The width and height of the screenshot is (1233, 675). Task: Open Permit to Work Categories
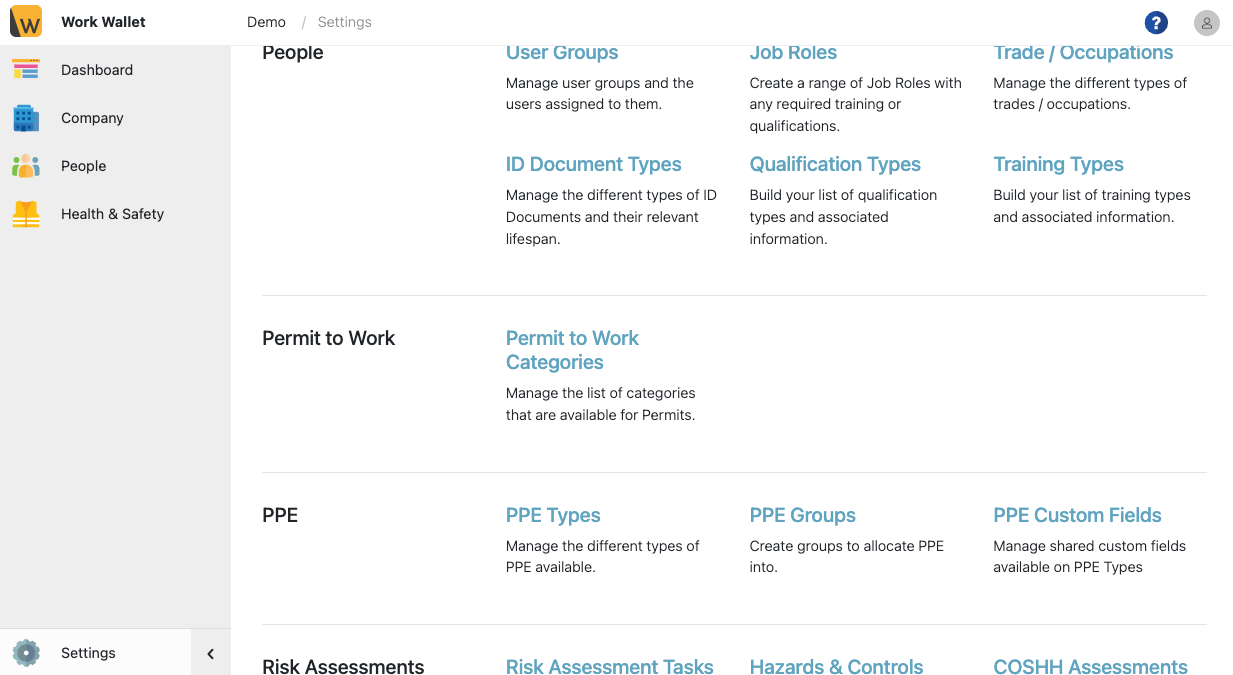coord(572,350)
